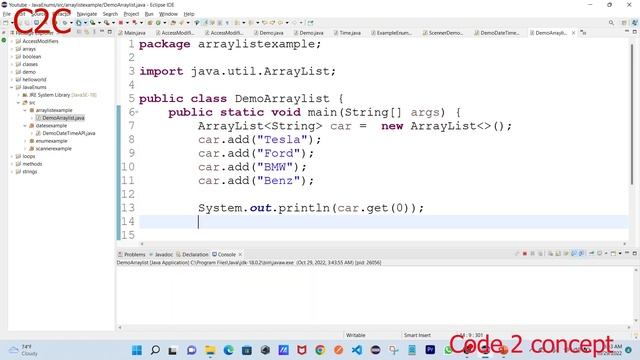Open the Search menu
640x360 pixels.
tap(110, 14)
